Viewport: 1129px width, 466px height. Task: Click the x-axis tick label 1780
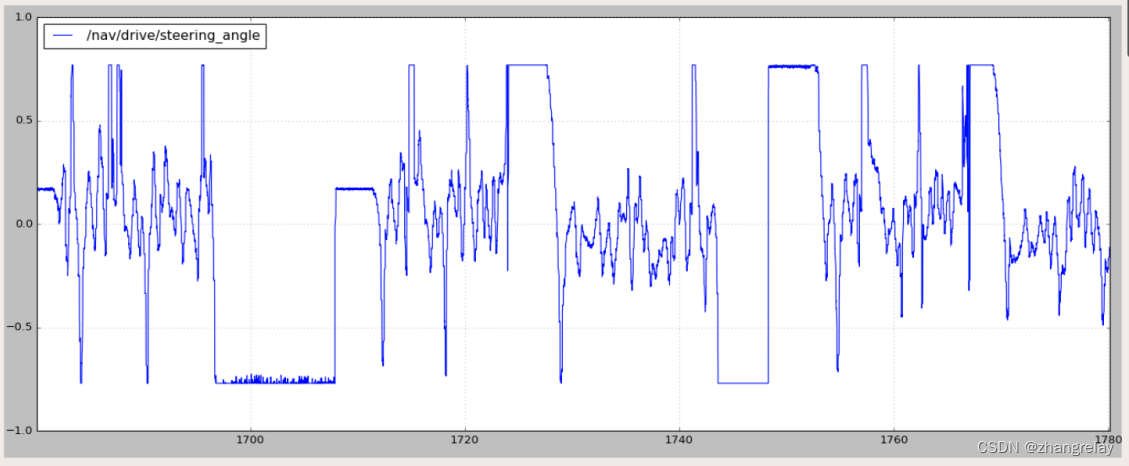pyautogui.click(x=1108, y=440)
